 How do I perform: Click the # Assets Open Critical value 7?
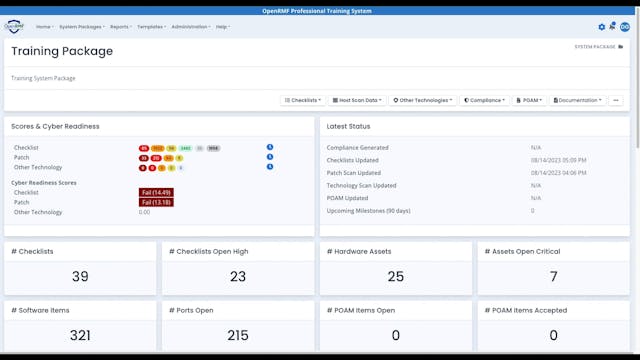tap(553, 276)
